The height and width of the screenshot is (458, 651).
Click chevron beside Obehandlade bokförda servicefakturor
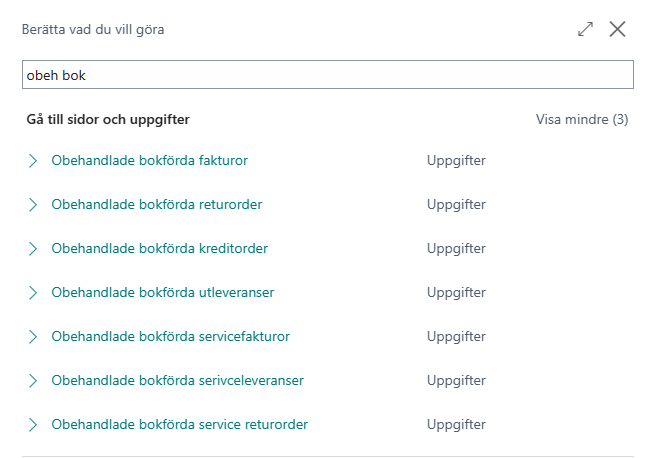33,337
